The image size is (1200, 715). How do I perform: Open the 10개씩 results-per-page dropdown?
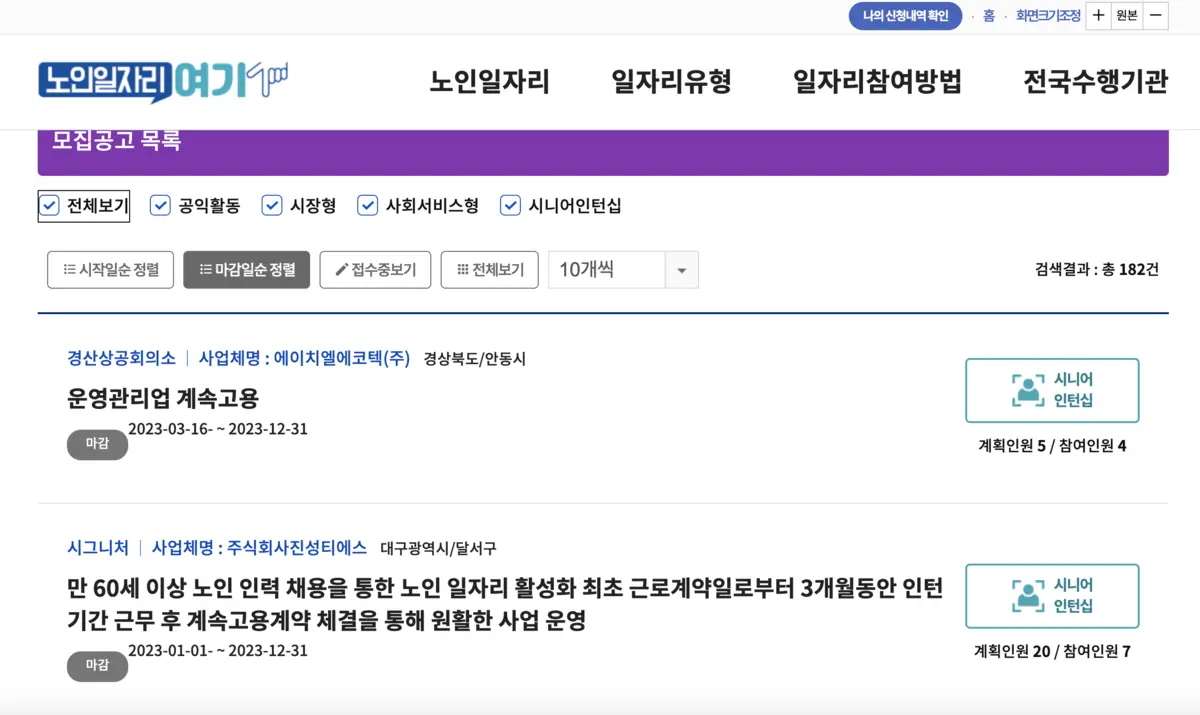(x=682, y=269)
